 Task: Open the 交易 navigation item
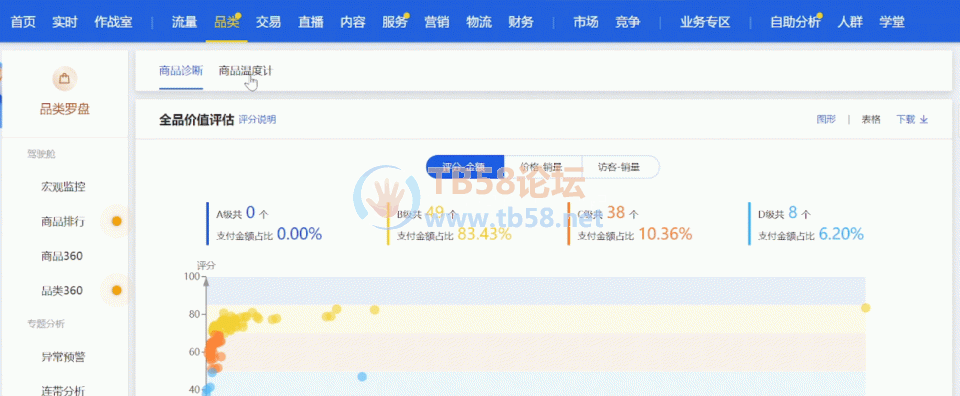click(x=268, y=23)
